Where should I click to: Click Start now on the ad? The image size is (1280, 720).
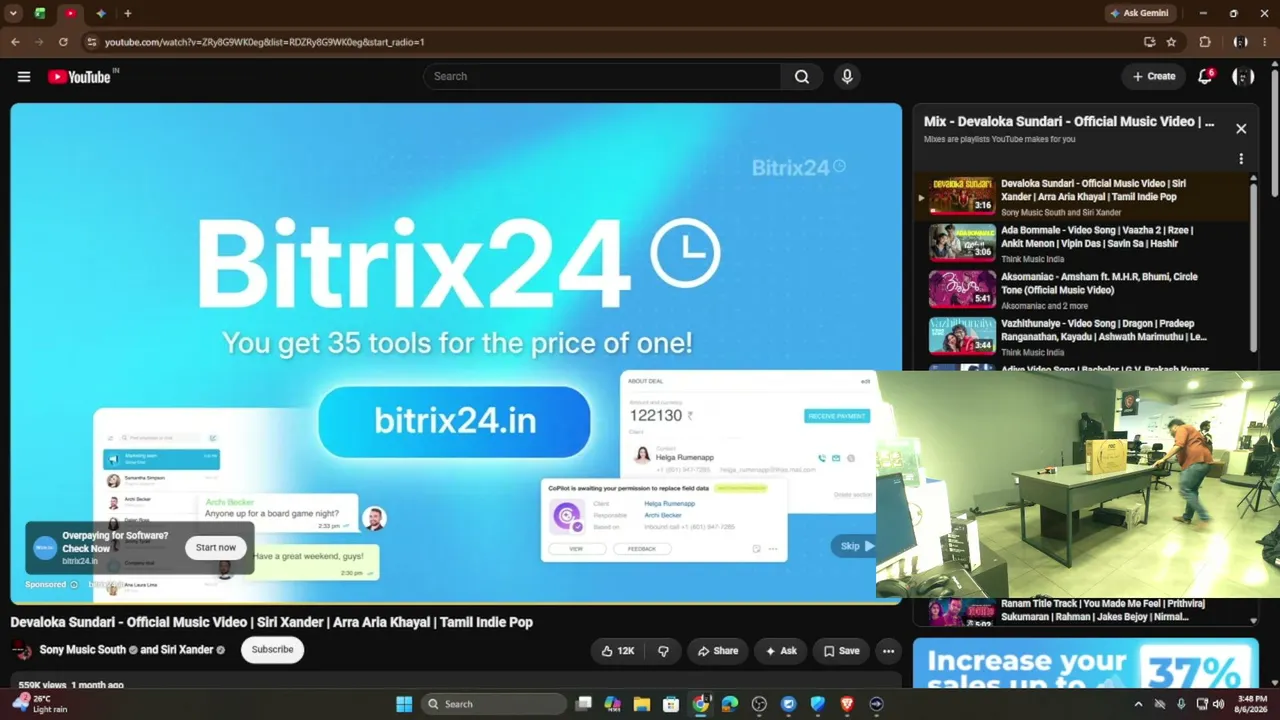click(216, 548)
